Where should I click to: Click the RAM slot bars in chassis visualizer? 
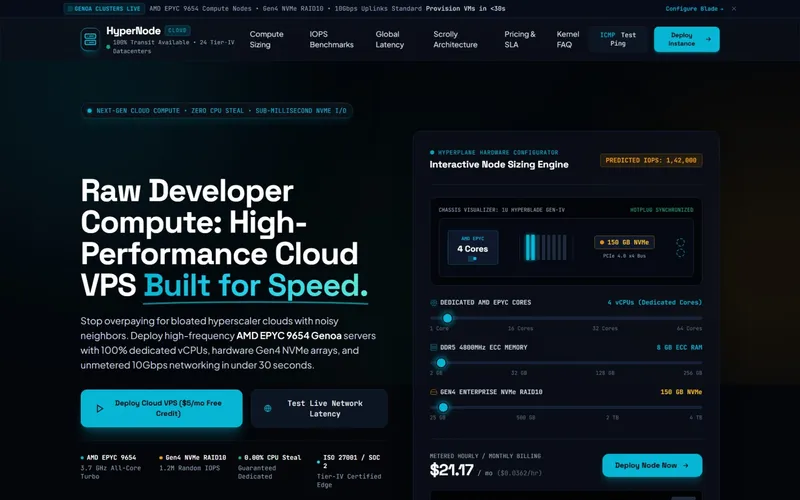click(545, 247)
